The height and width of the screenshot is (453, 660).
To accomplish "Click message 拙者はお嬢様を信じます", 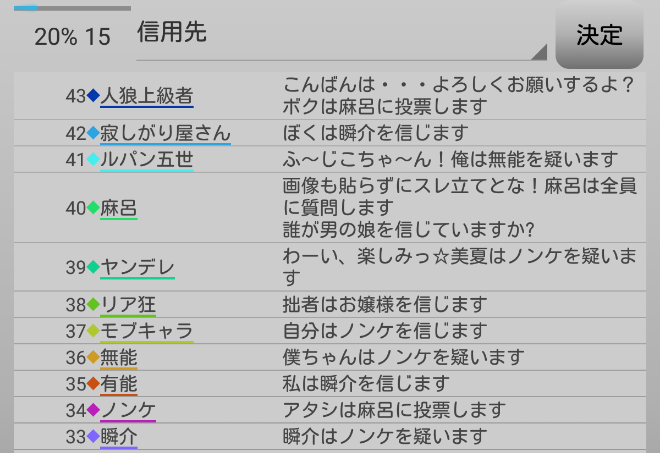I will click(385, 304).
